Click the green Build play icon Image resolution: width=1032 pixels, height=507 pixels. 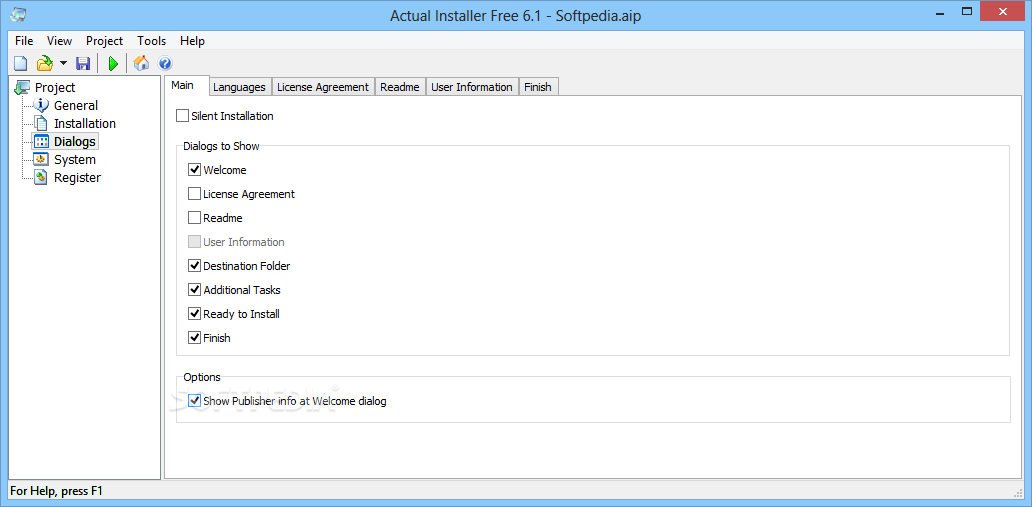113,64
